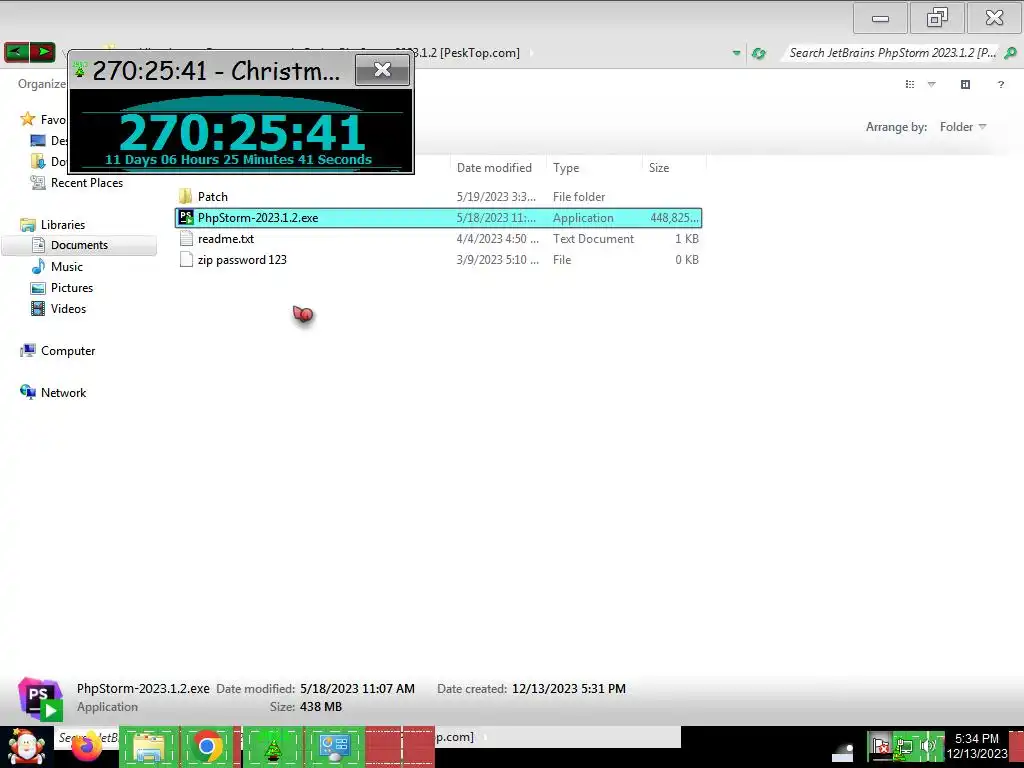Click the Christmas tree icon in countdown title
This screenshot has height=768, width=1024.
80,69
